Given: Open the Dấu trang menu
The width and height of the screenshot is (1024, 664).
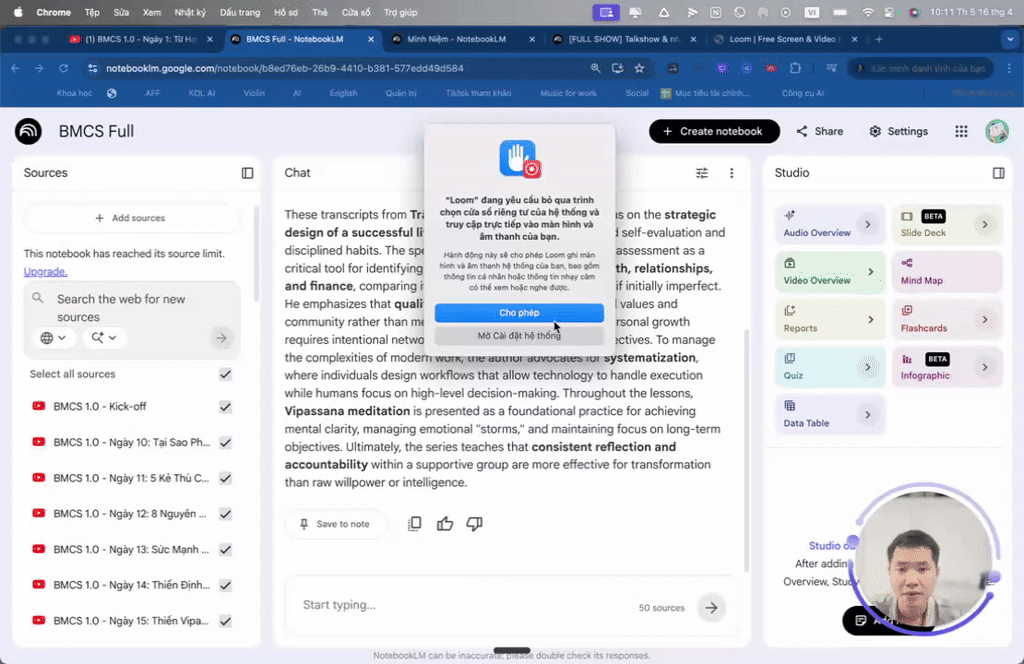Looking at the screenshot, I should [240, 12].
